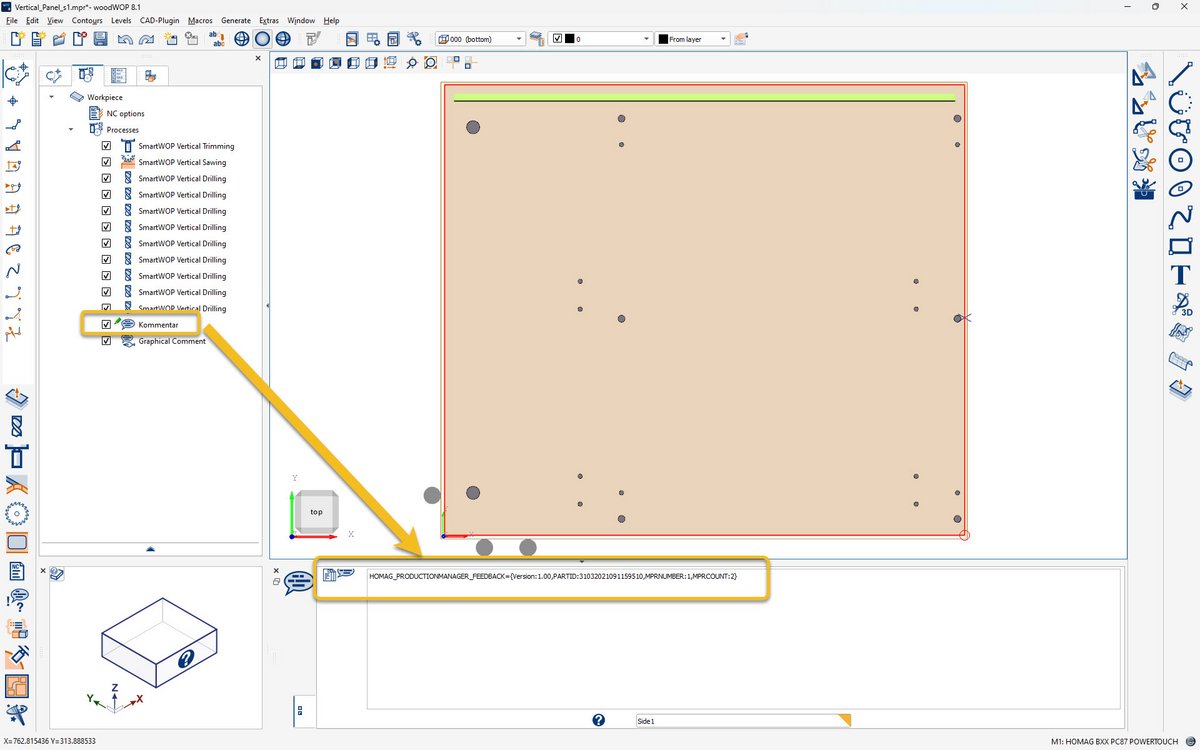Click the Kommentar comment text field
The height and width of the screenshot is (750, 1200).
pos(560,576)
